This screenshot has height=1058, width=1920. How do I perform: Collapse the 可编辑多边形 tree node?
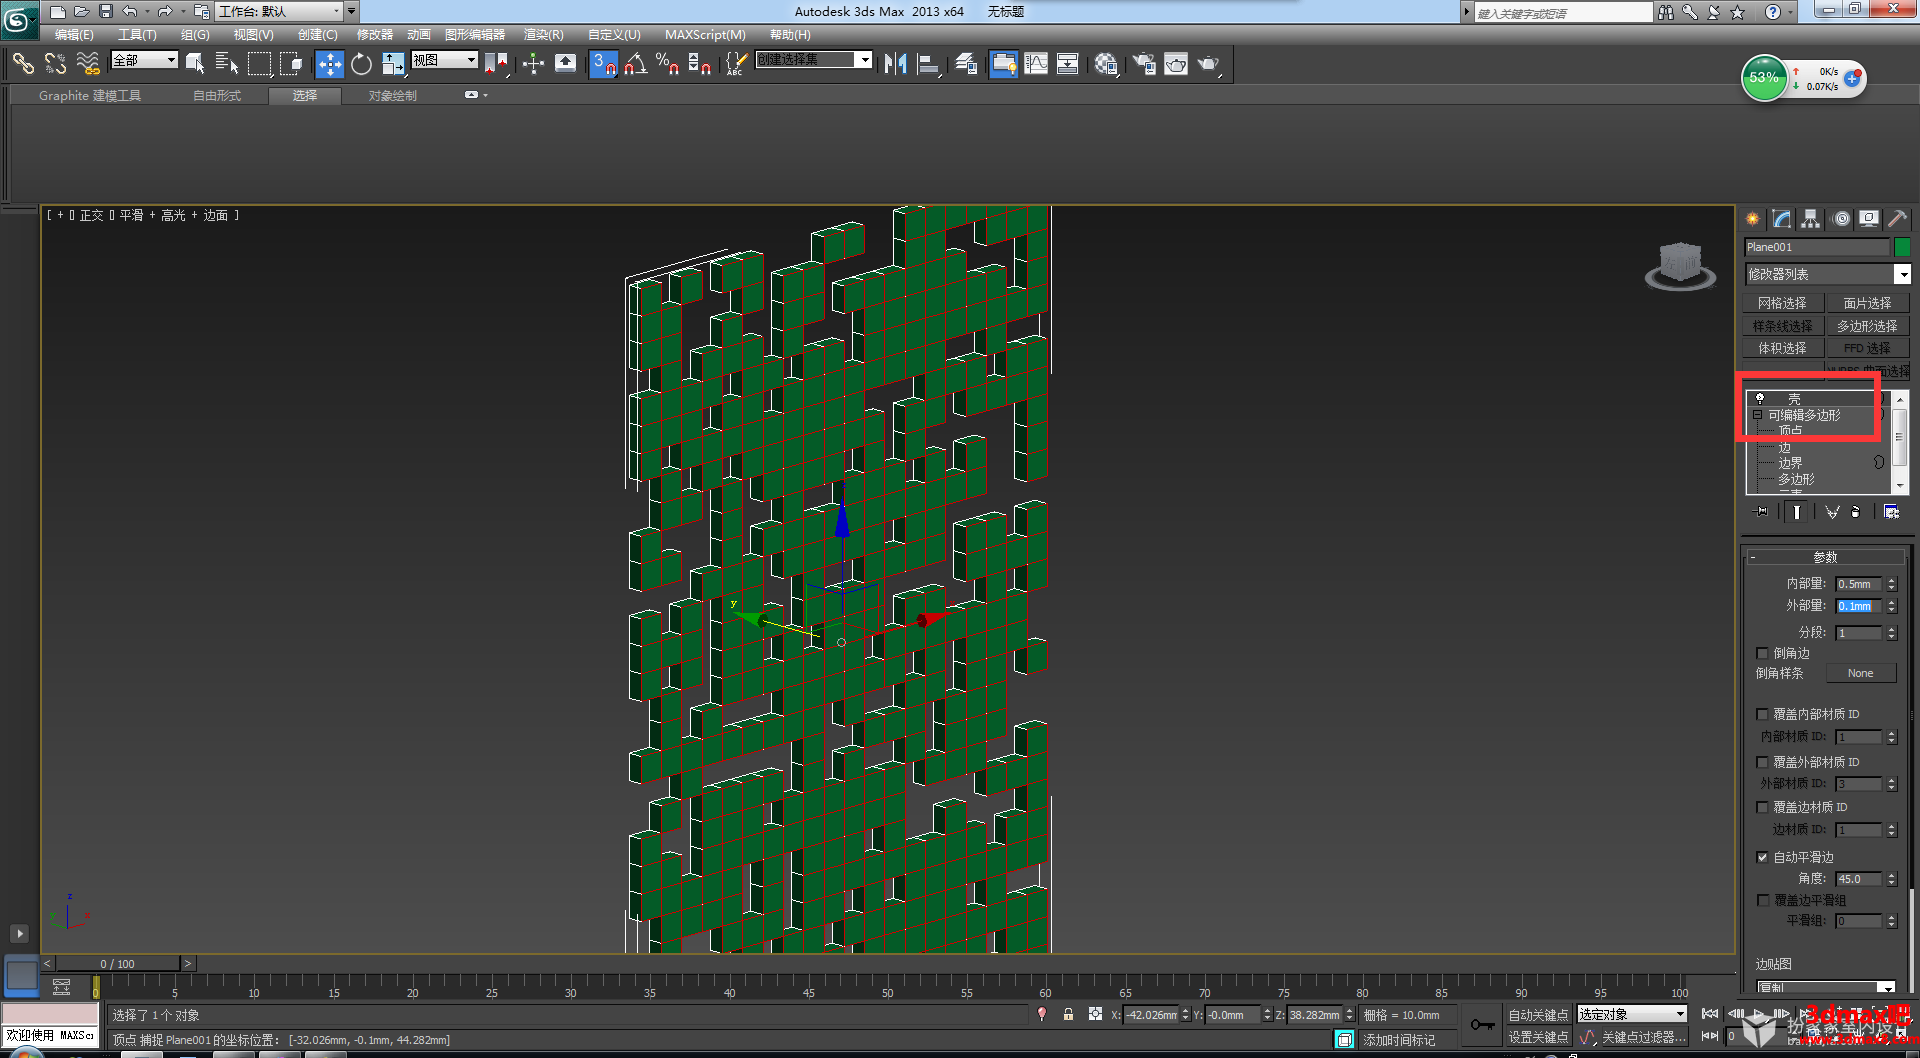point(1757,415)
